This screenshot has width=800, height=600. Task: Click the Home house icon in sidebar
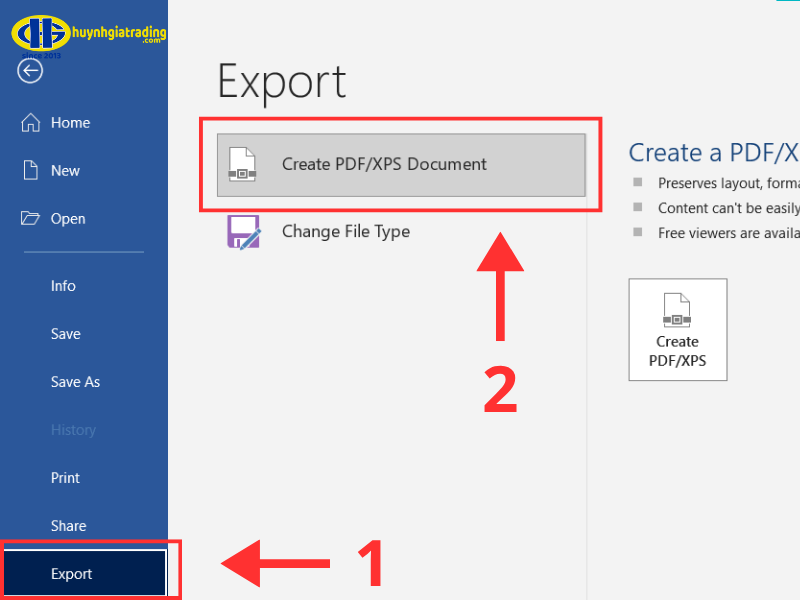(31, 123)
